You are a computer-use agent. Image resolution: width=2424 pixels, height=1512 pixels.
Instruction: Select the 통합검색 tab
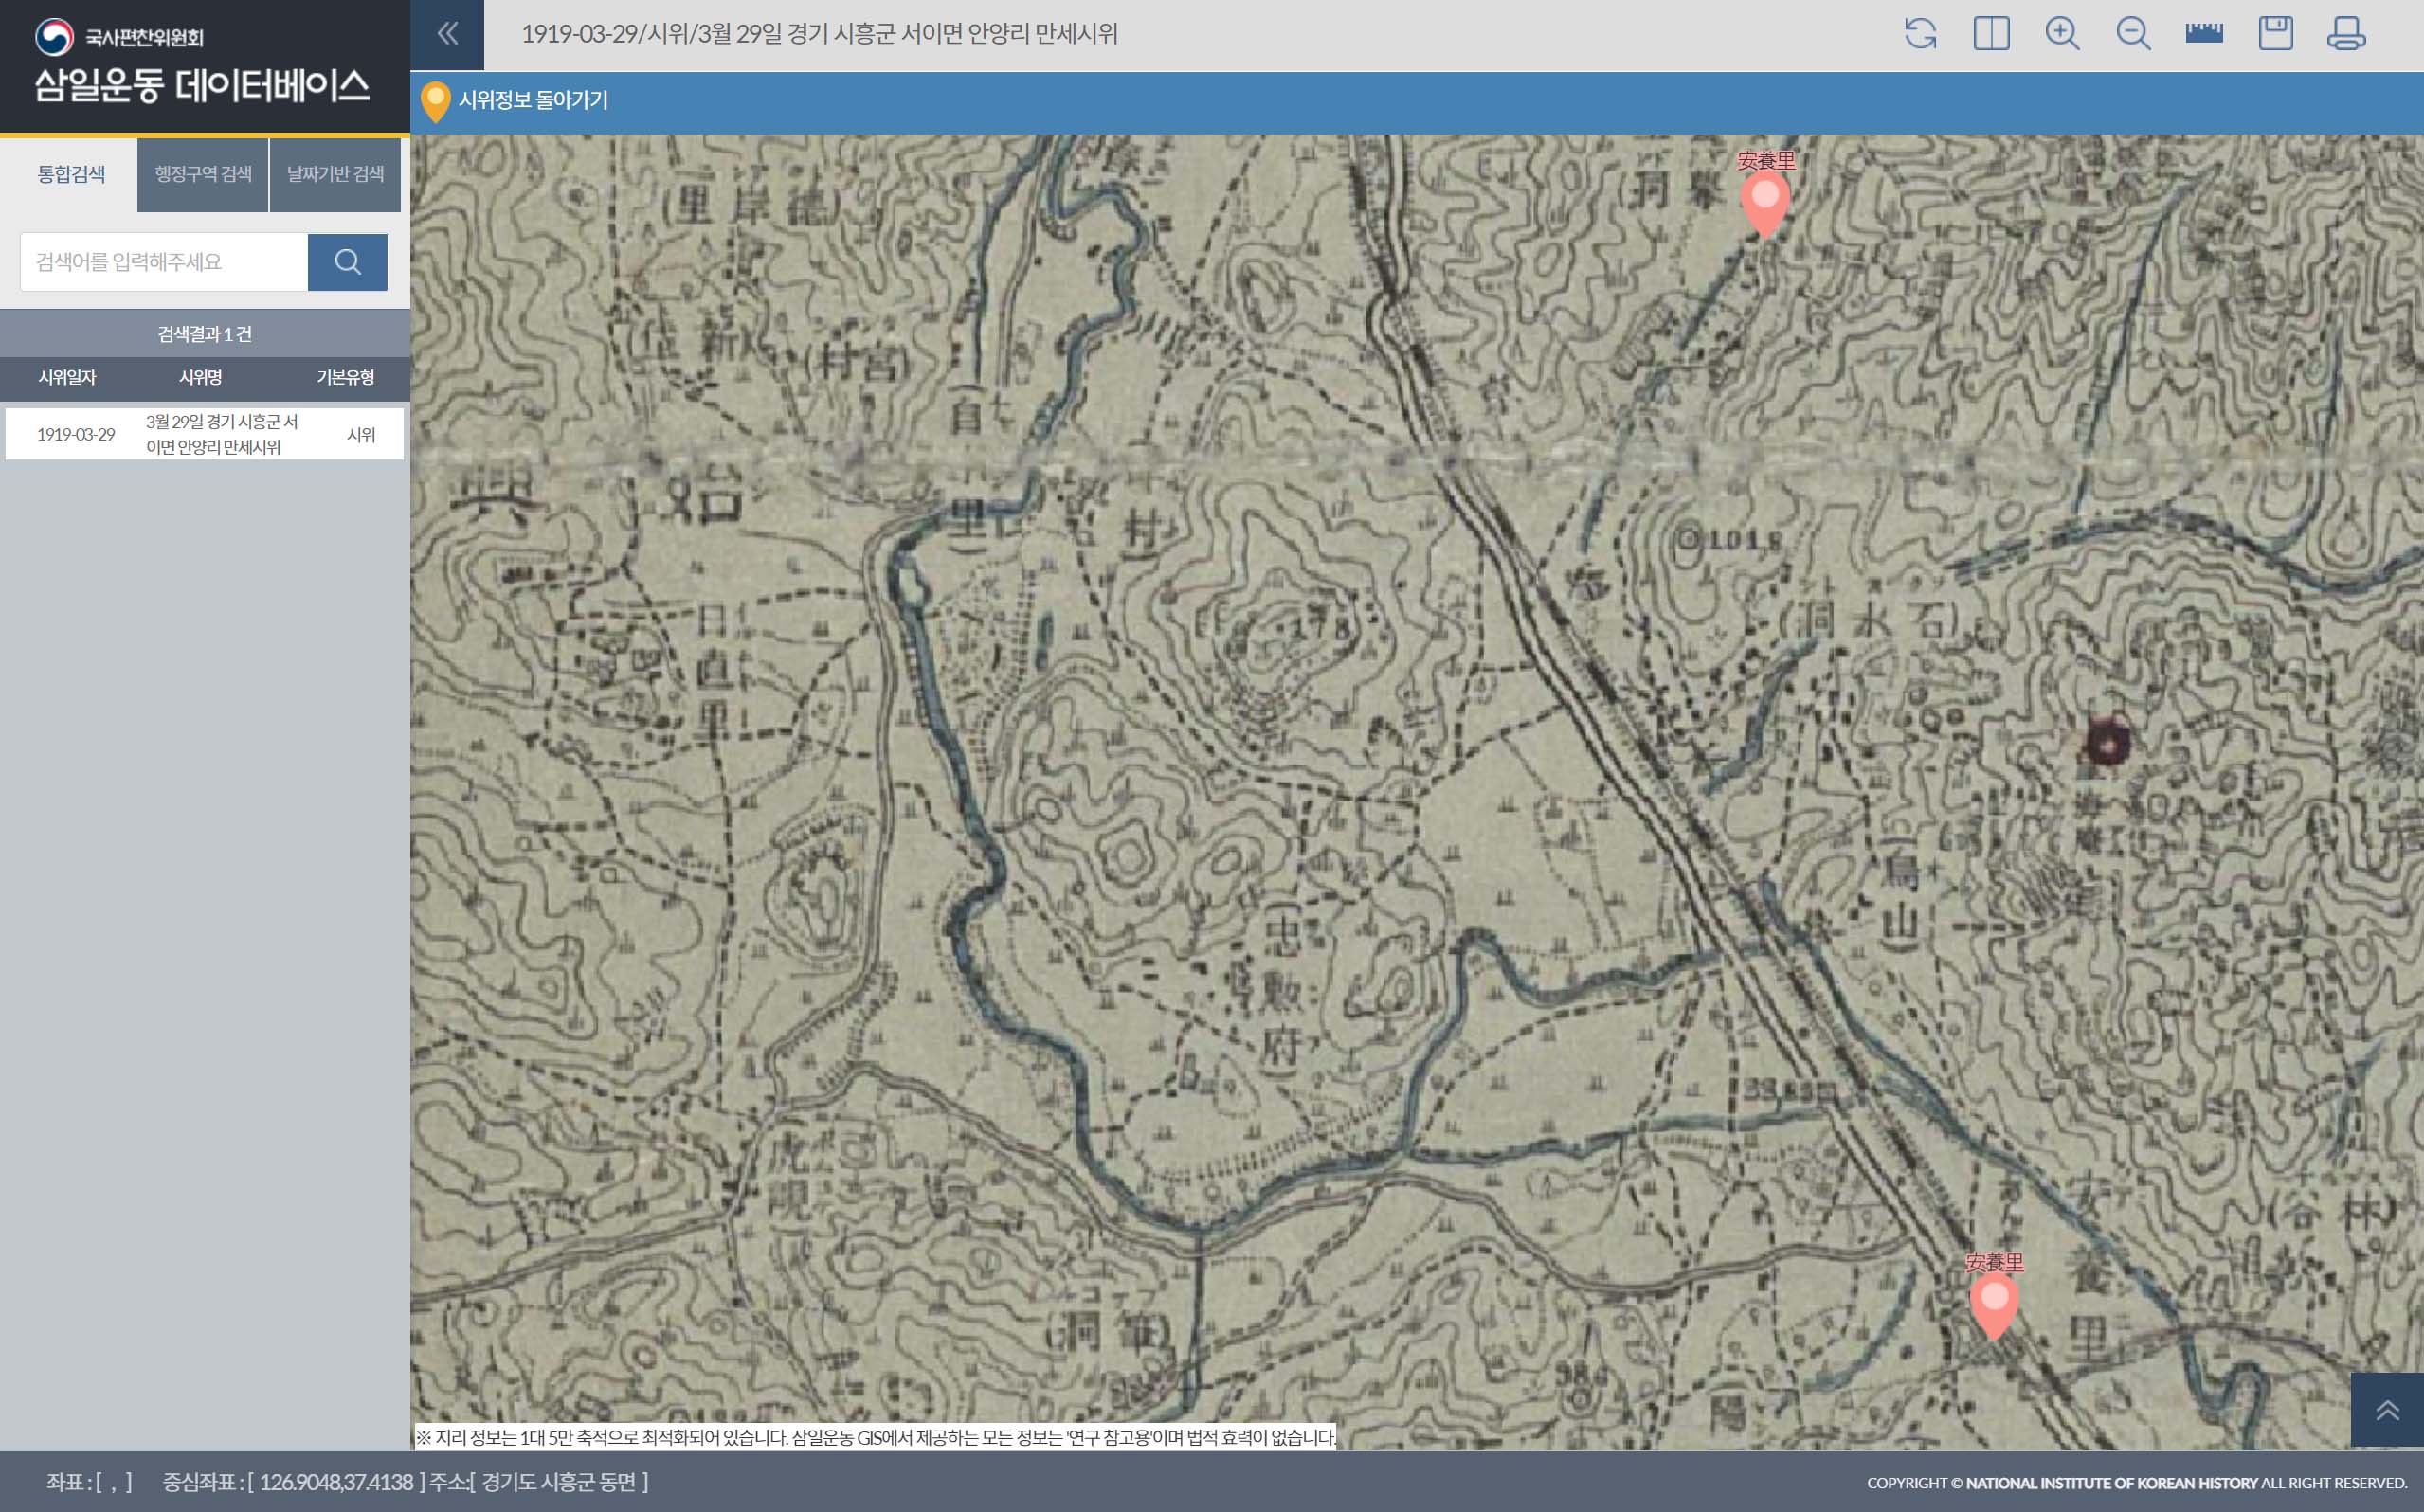71,174
